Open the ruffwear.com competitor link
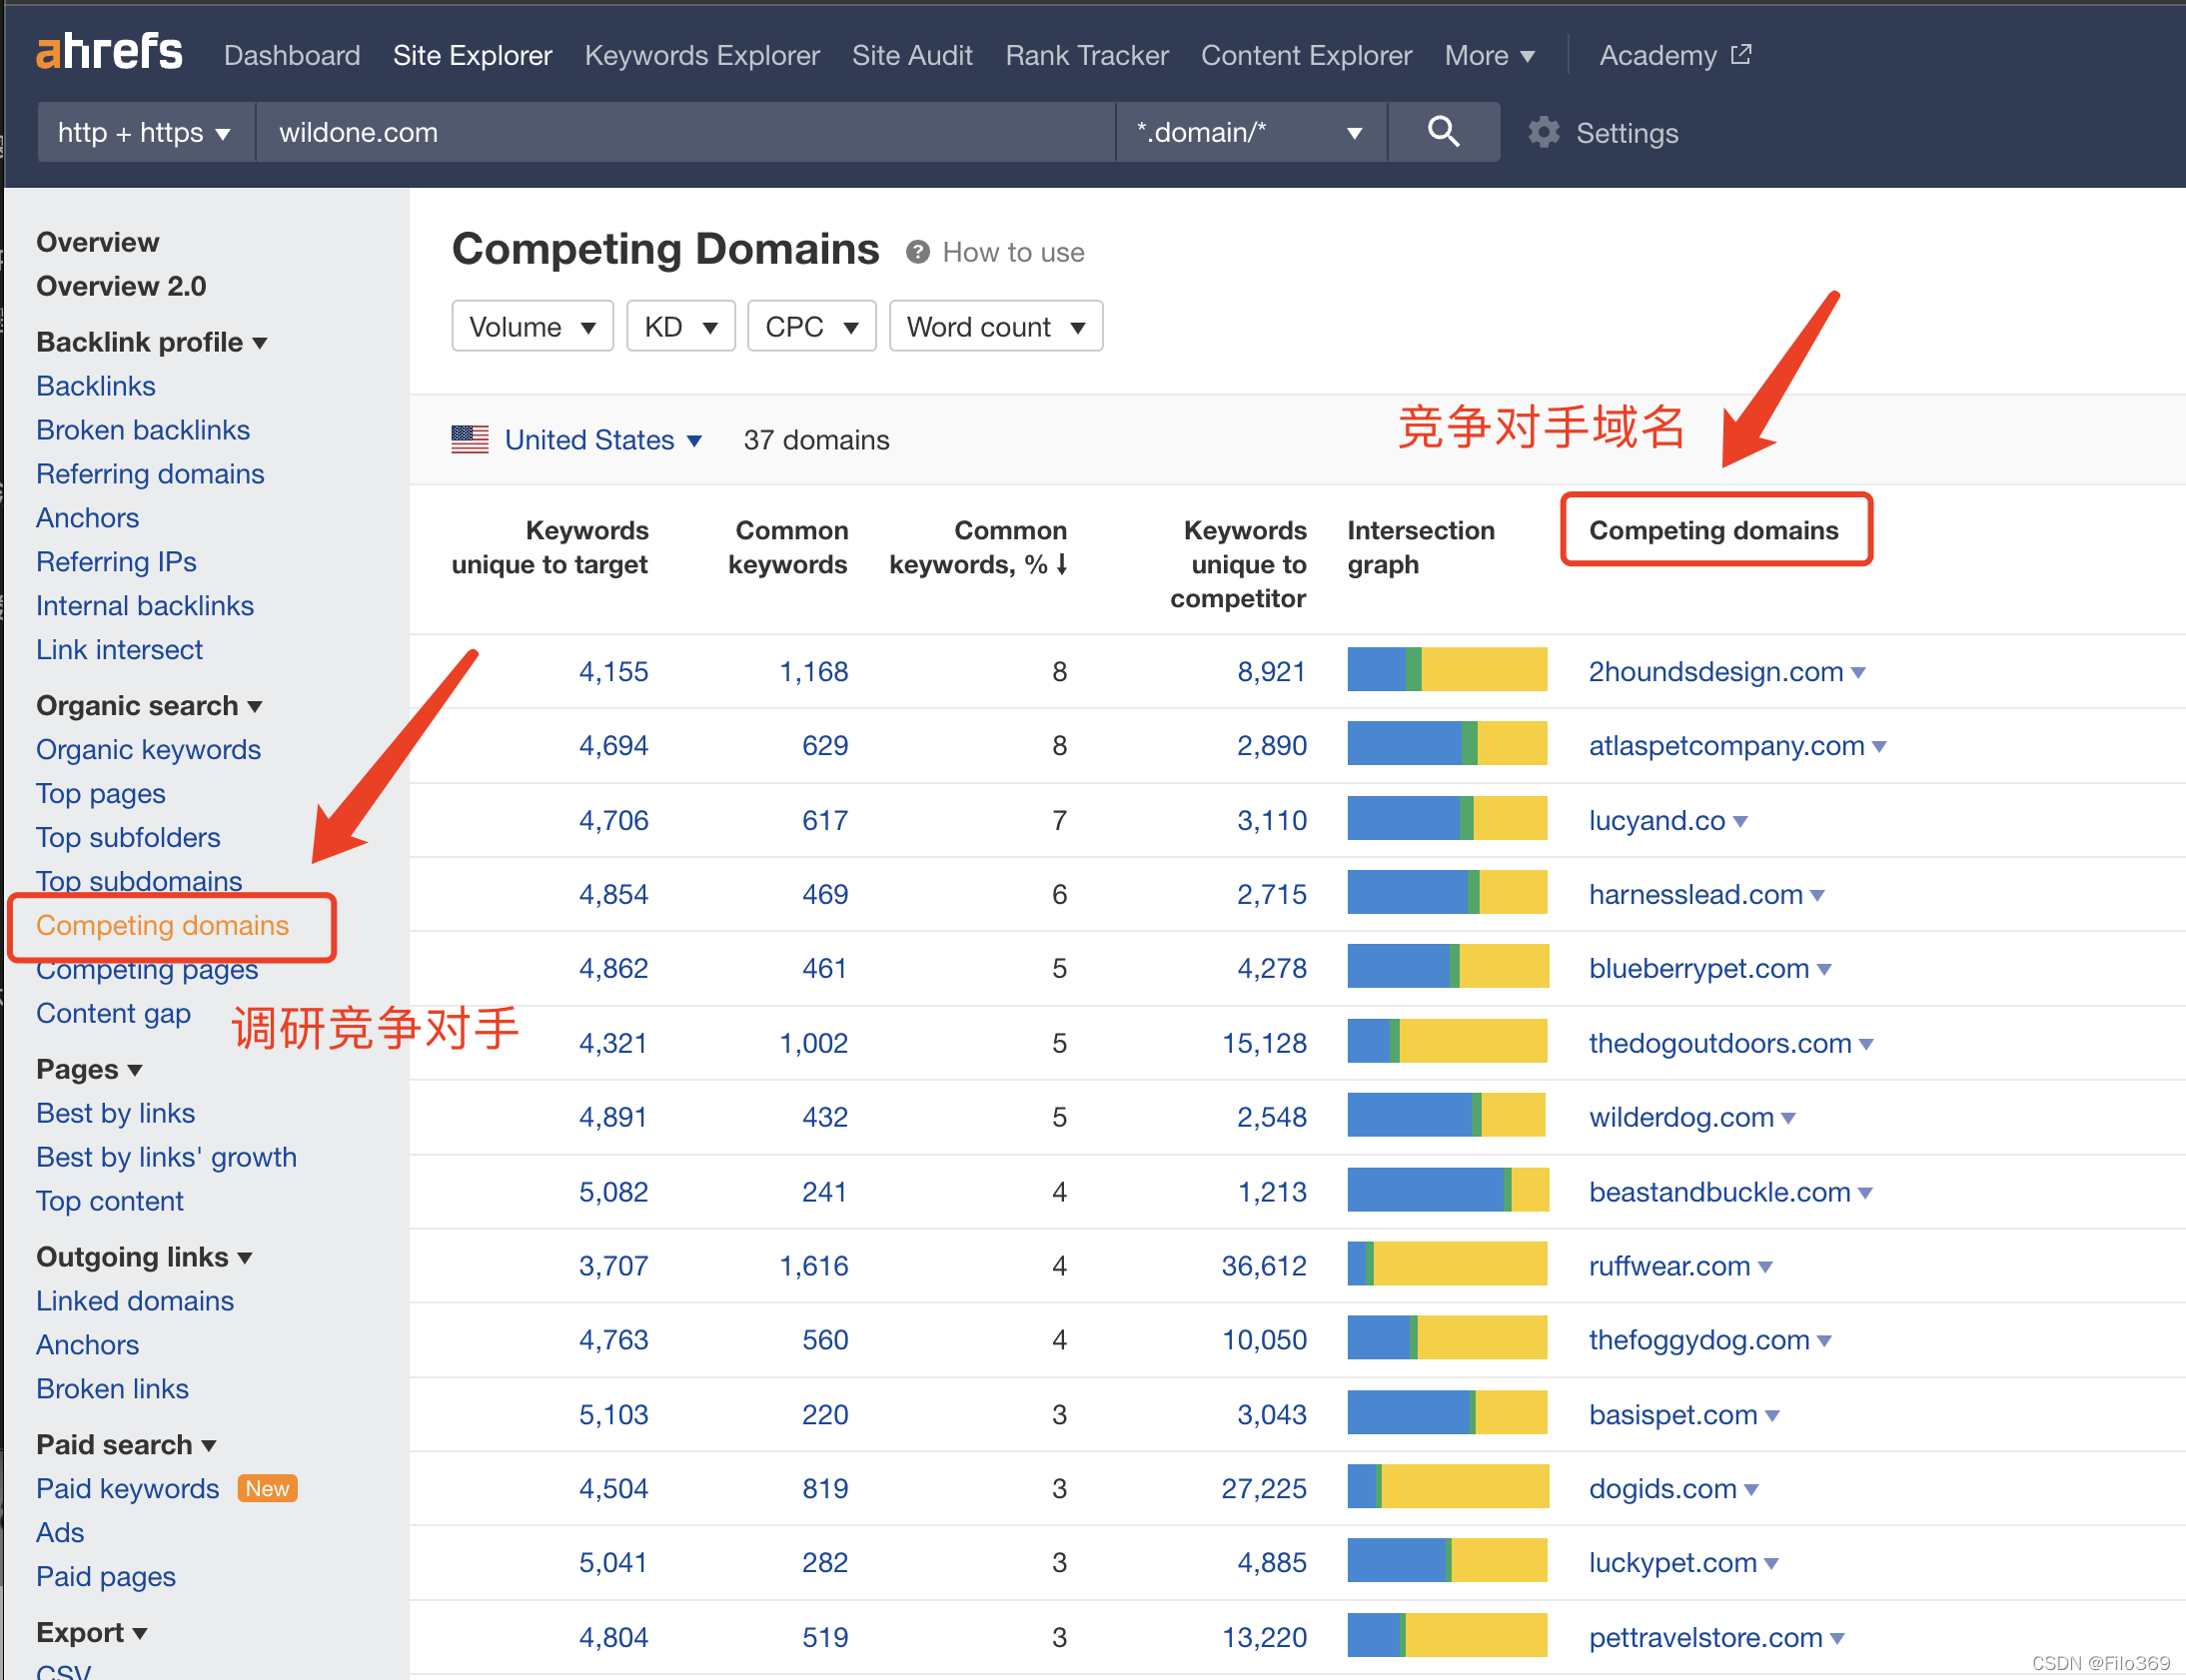 [1668, 1266]
